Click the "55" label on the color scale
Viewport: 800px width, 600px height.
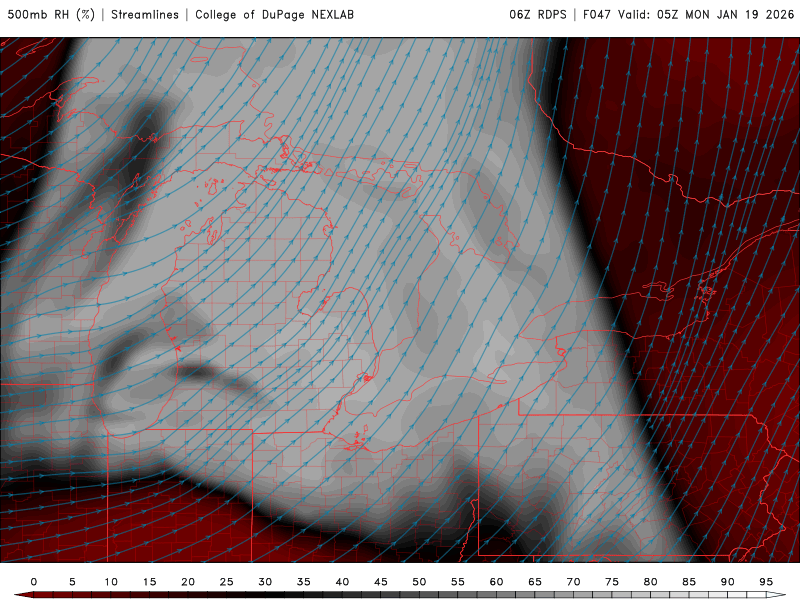(458, 582)
